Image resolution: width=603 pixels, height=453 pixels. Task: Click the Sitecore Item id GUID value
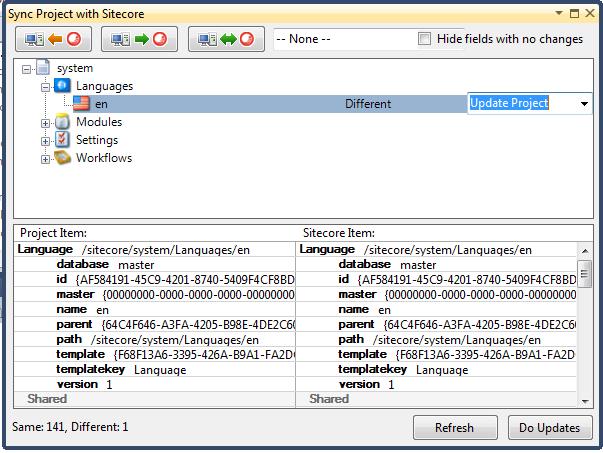(467, 280)
